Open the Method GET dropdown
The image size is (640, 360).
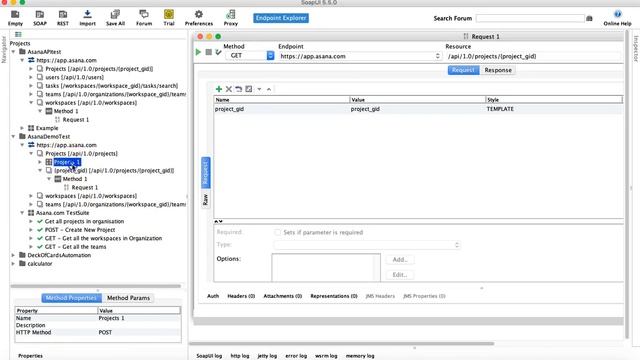pos(270,56)
